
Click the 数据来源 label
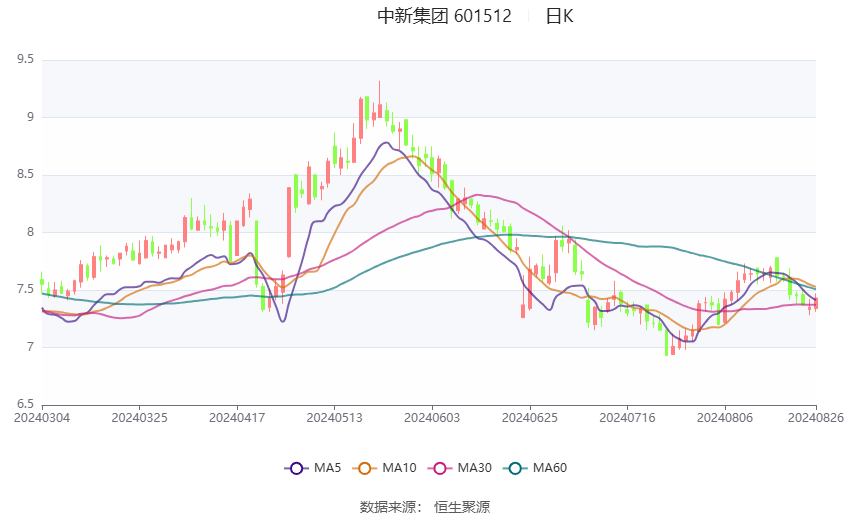point(388,507)
